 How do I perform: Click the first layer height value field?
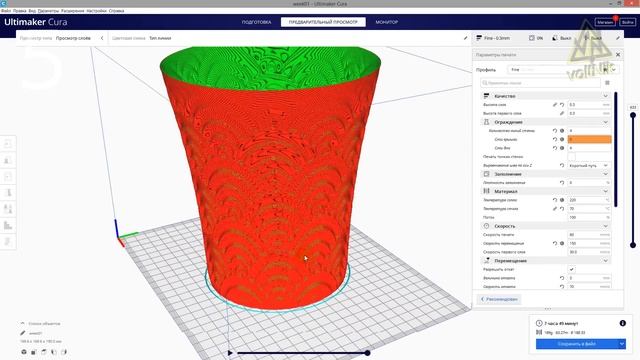pos(589,113)
